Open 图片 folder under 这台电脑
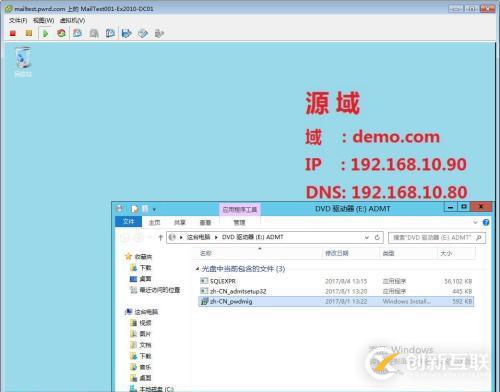500x392 pixels. [145, 334]
